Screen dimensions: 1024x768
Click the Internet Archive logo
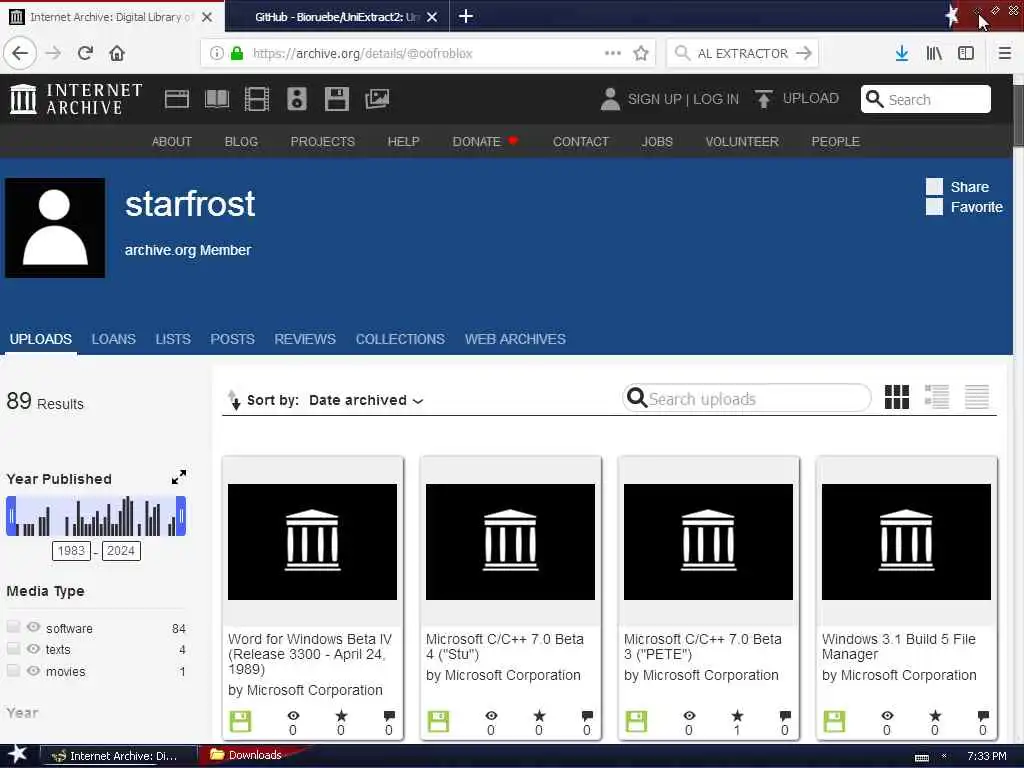click(x=76, y=99)
